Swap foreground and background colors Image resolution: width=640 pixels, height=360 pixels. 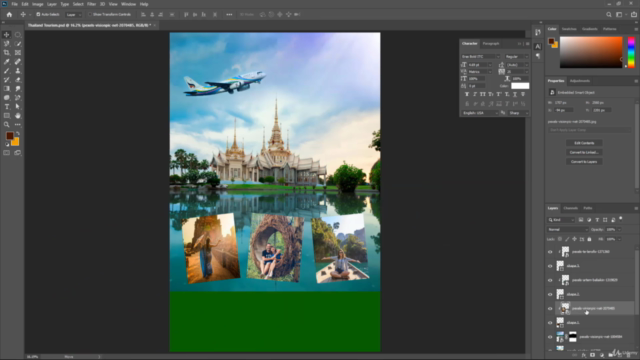pos(18,133)
